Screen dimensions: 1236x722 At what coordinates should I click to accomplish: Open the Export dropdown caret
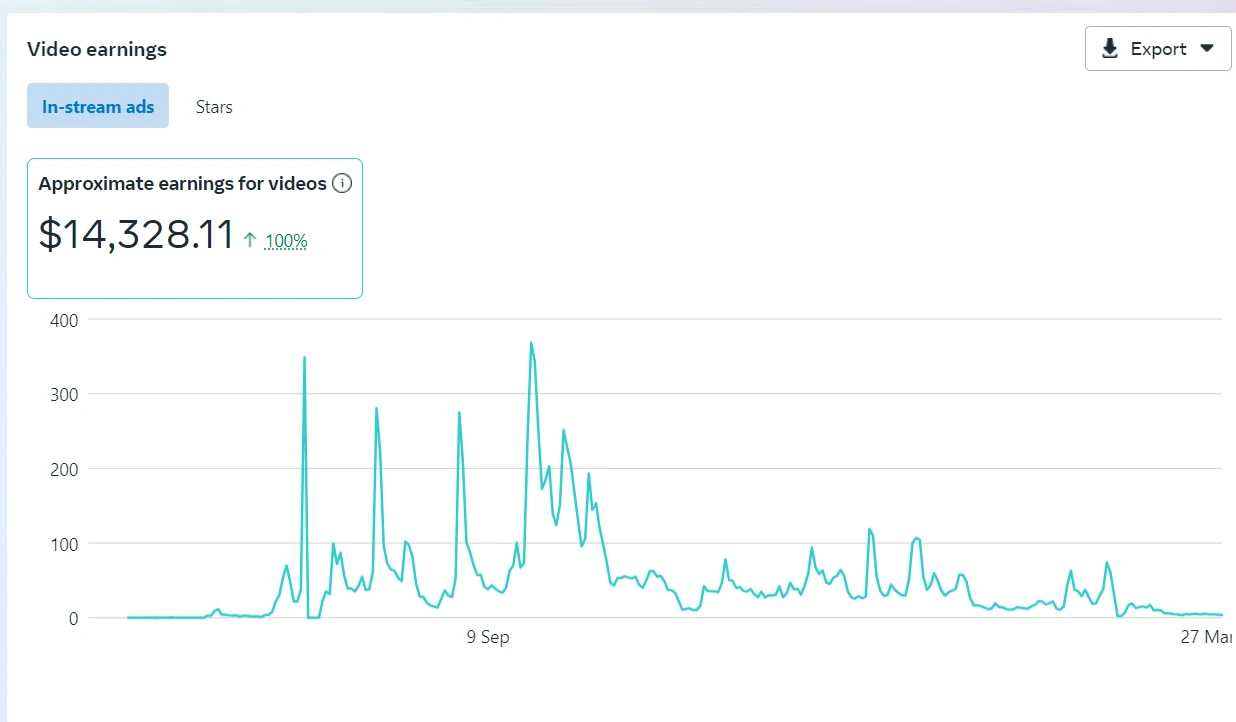tap(1206, 48)
